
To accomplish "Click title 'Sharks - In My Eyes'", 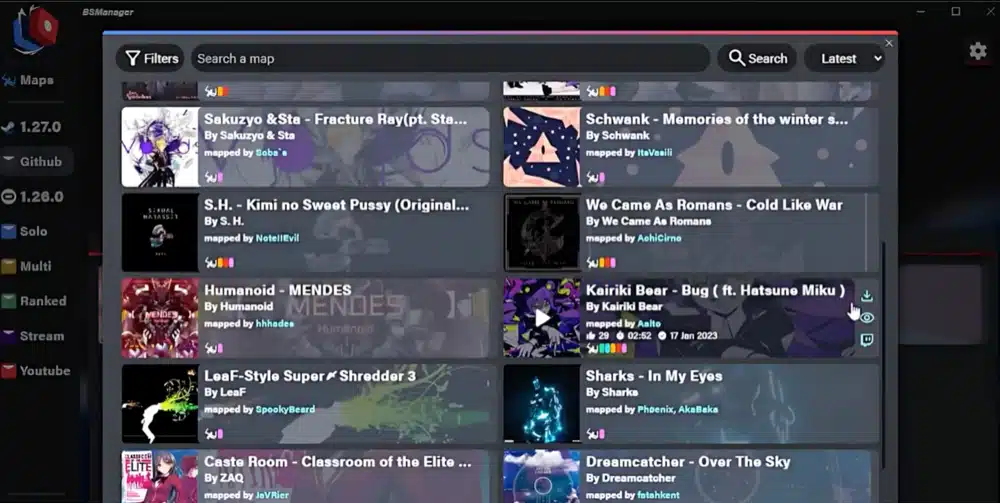I will [x=654, y=376].
